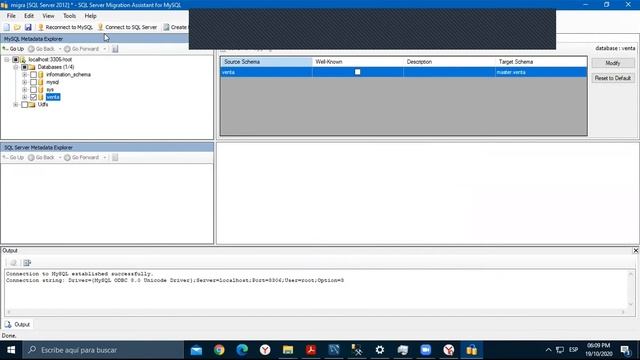Click Go Up in MySQL Metadata Explorer
The width and height of the screenshot is (640, 360).
tap(13, 49)
